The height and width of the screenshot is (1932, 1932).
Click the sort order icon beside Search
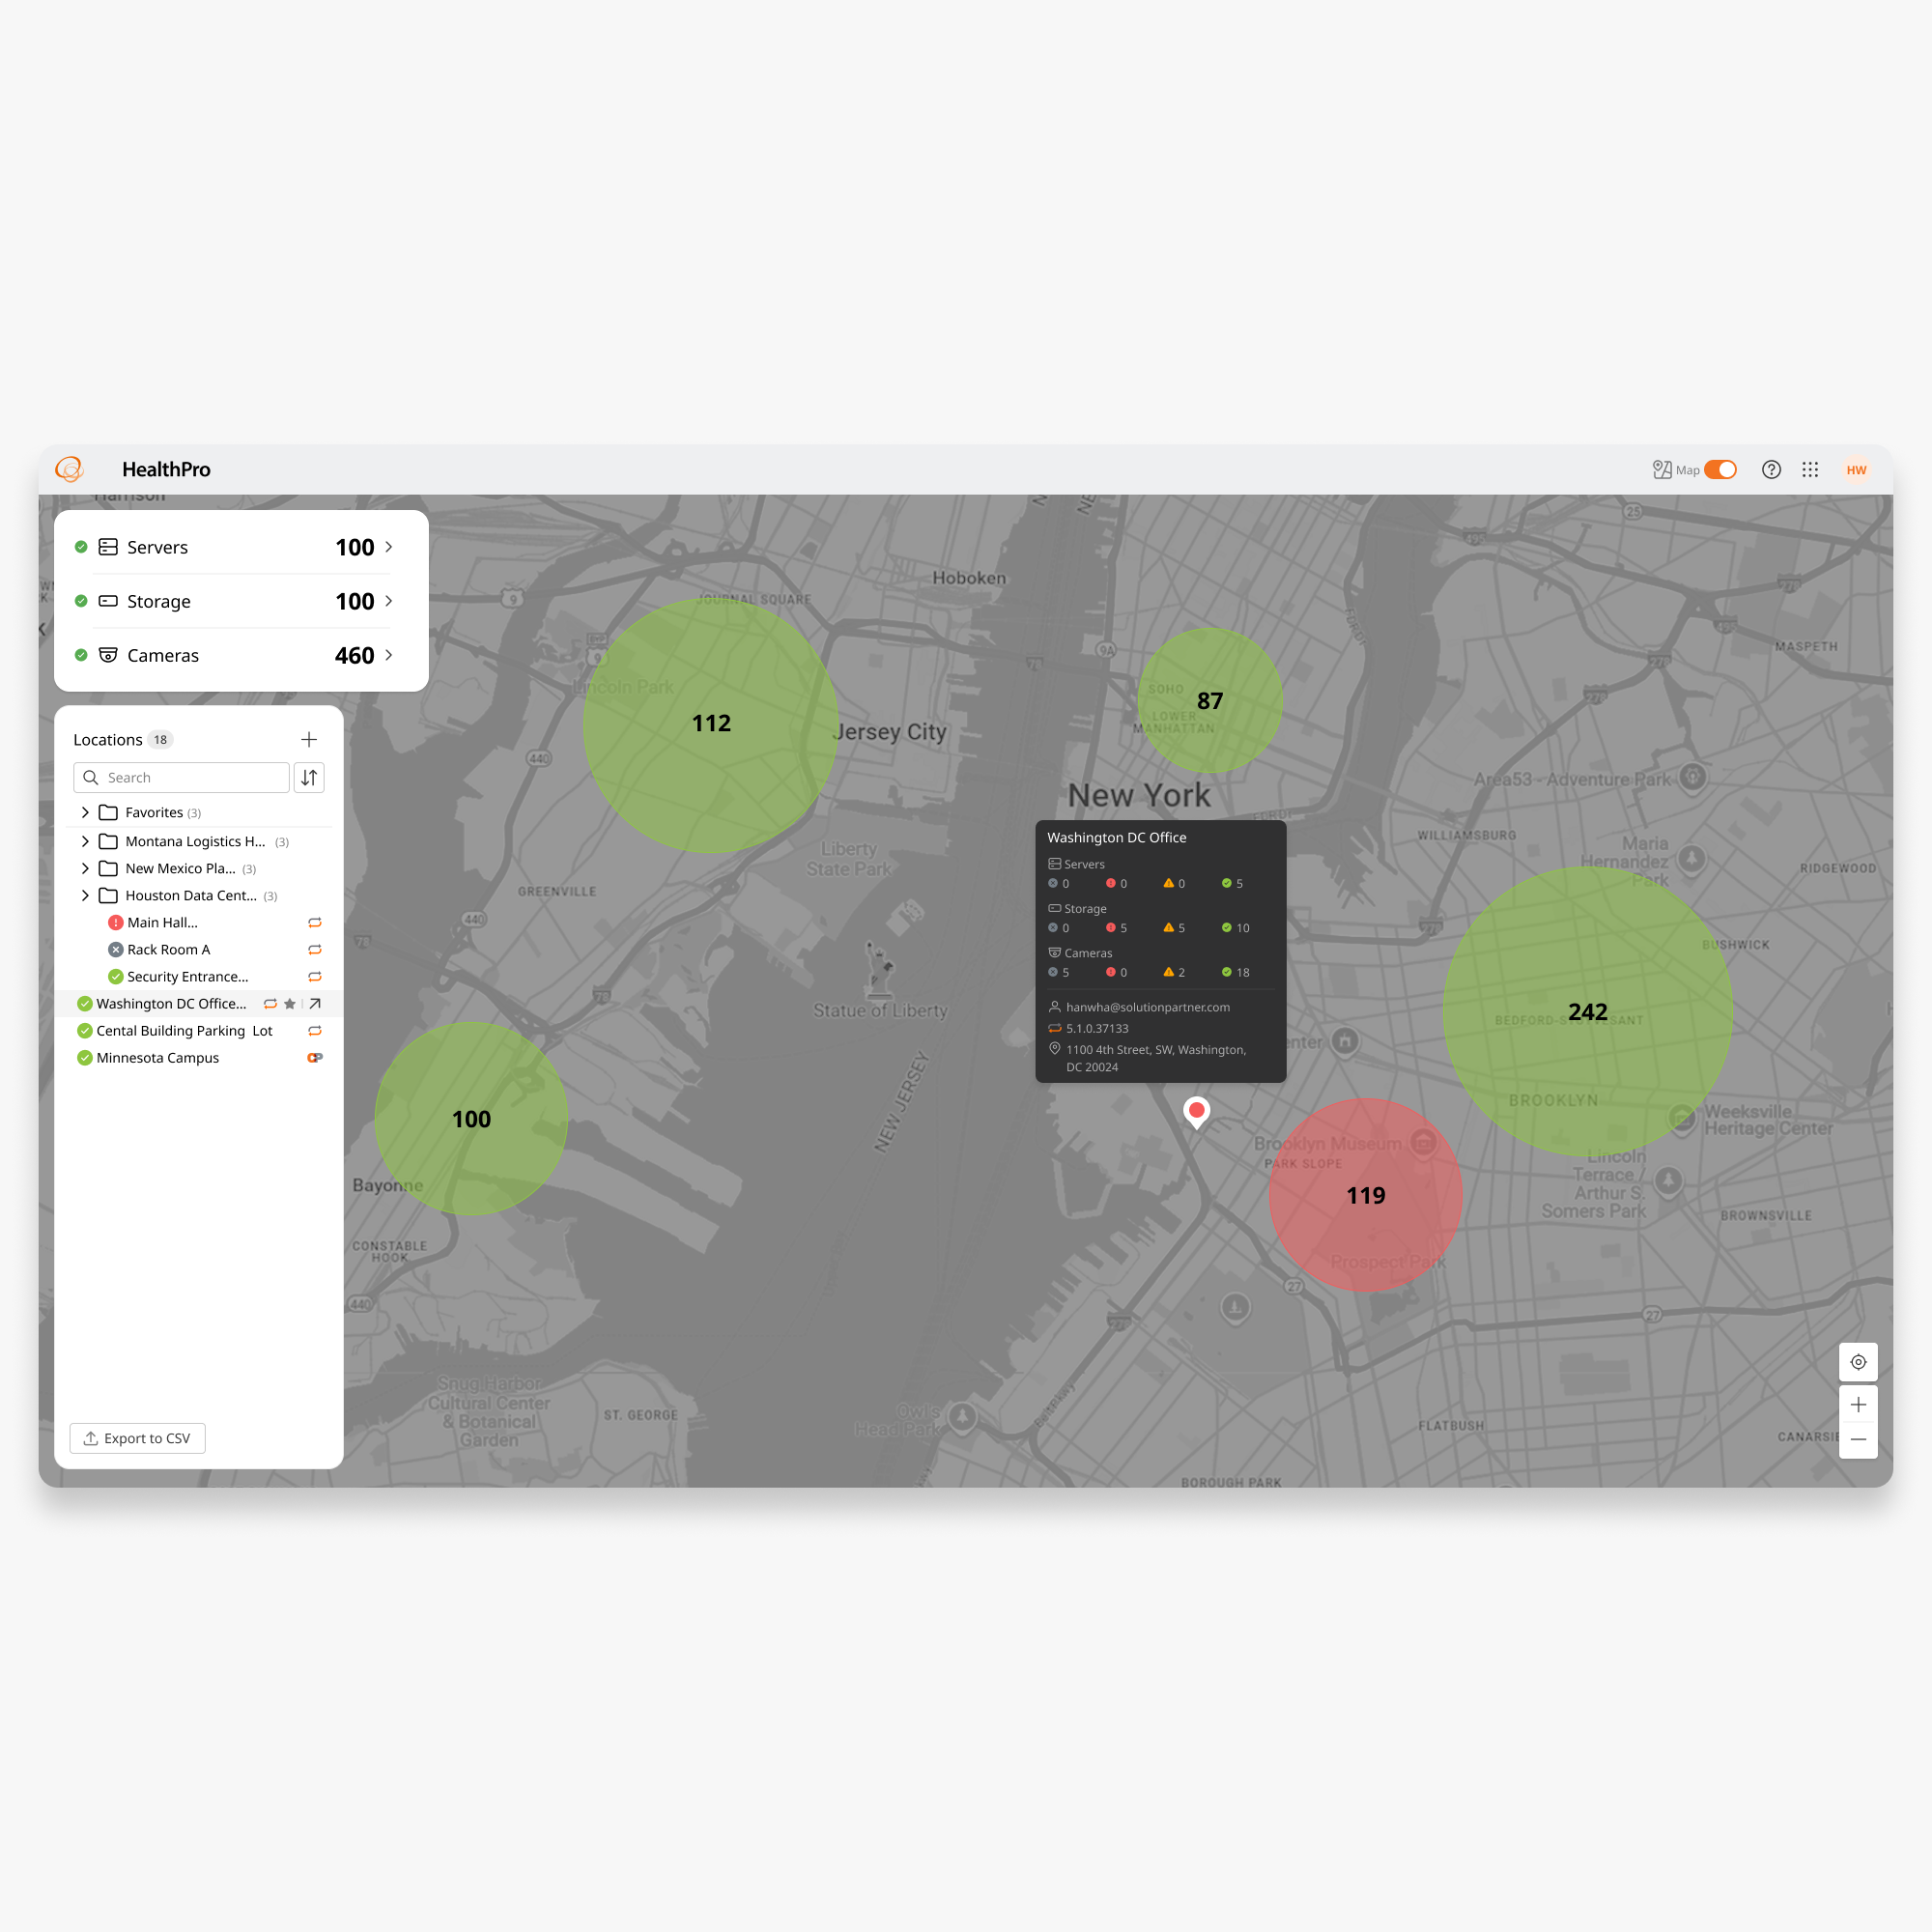[x=309, y=777]
